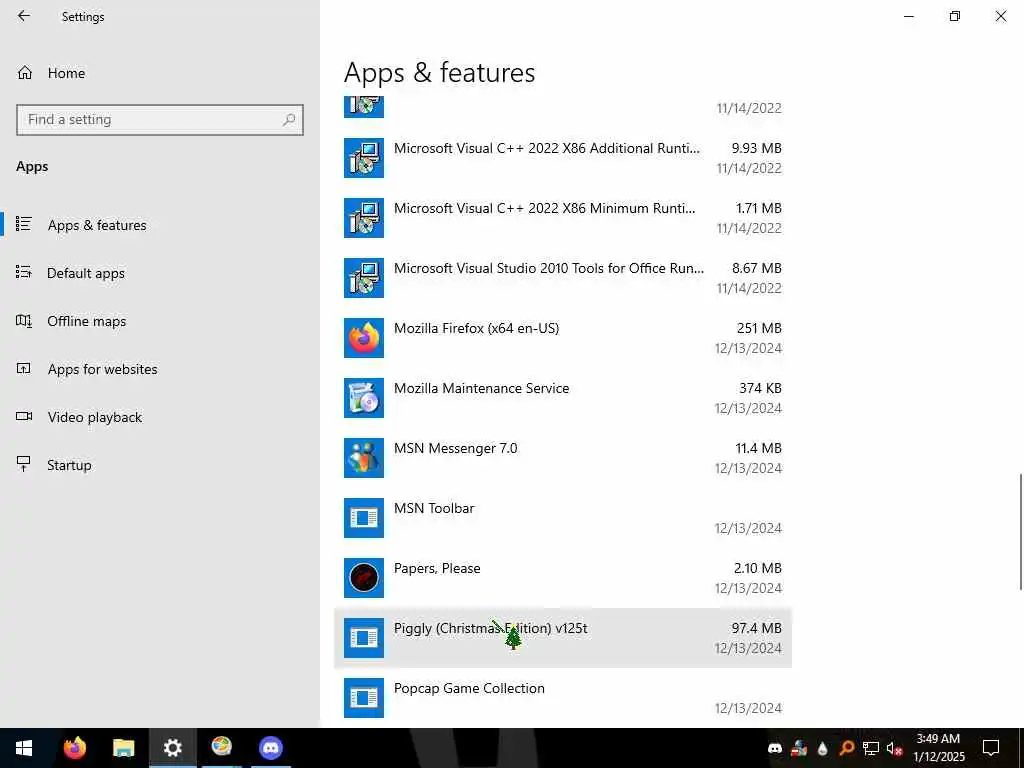Click the Visual Studio 2010 Tools installer icon
This screenshot has width=1024, height=768.
point(364,278)
